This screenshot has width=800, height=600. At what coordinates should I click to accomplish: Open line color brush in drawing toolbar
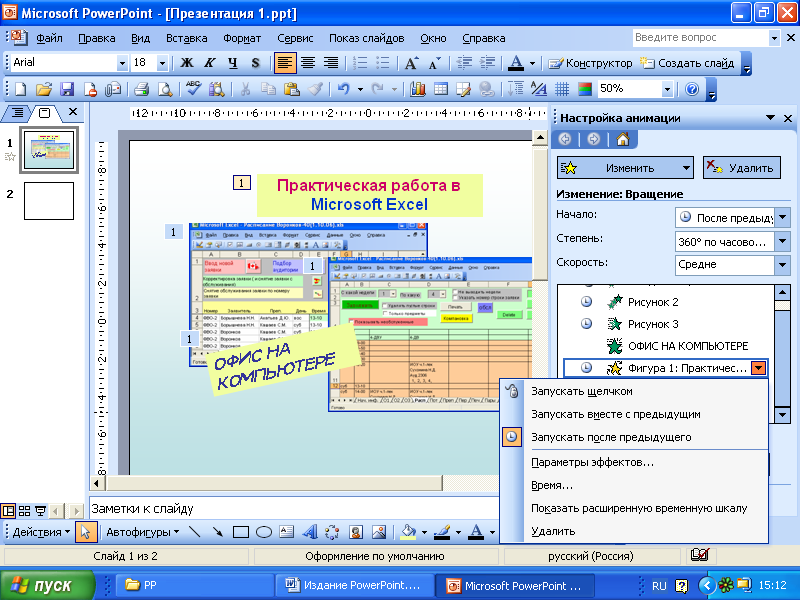(442, 532)
